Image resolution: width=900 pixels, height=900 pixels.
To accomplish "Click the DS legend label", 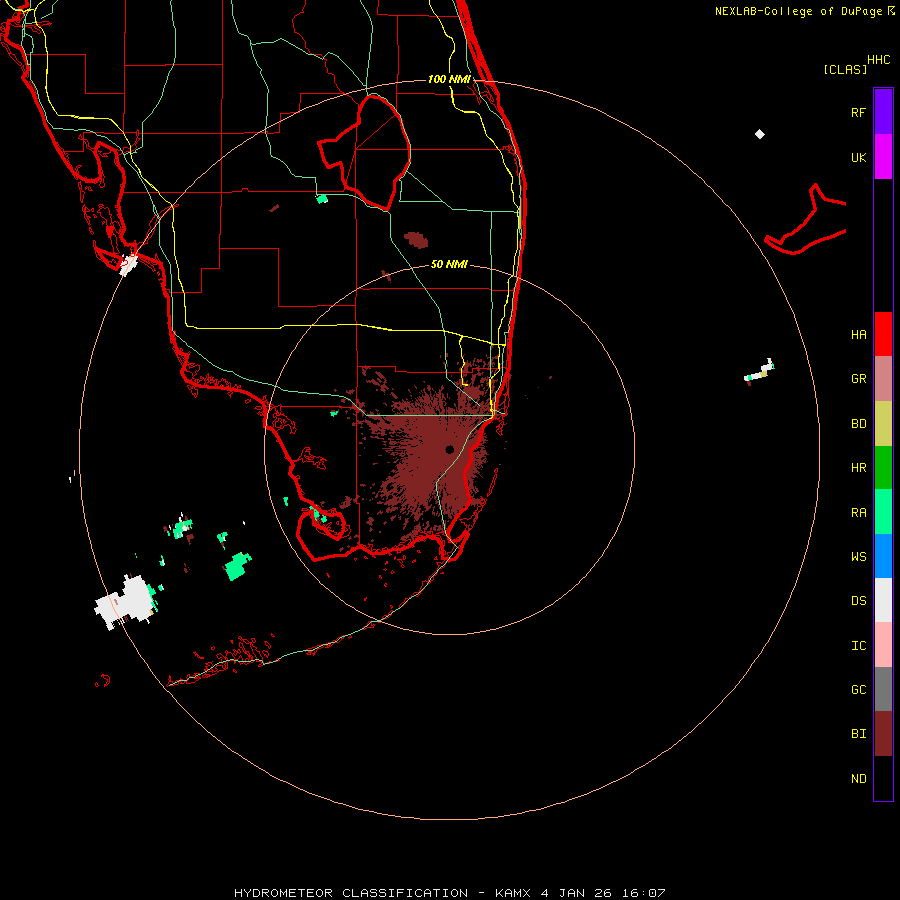I will [858, 601].
